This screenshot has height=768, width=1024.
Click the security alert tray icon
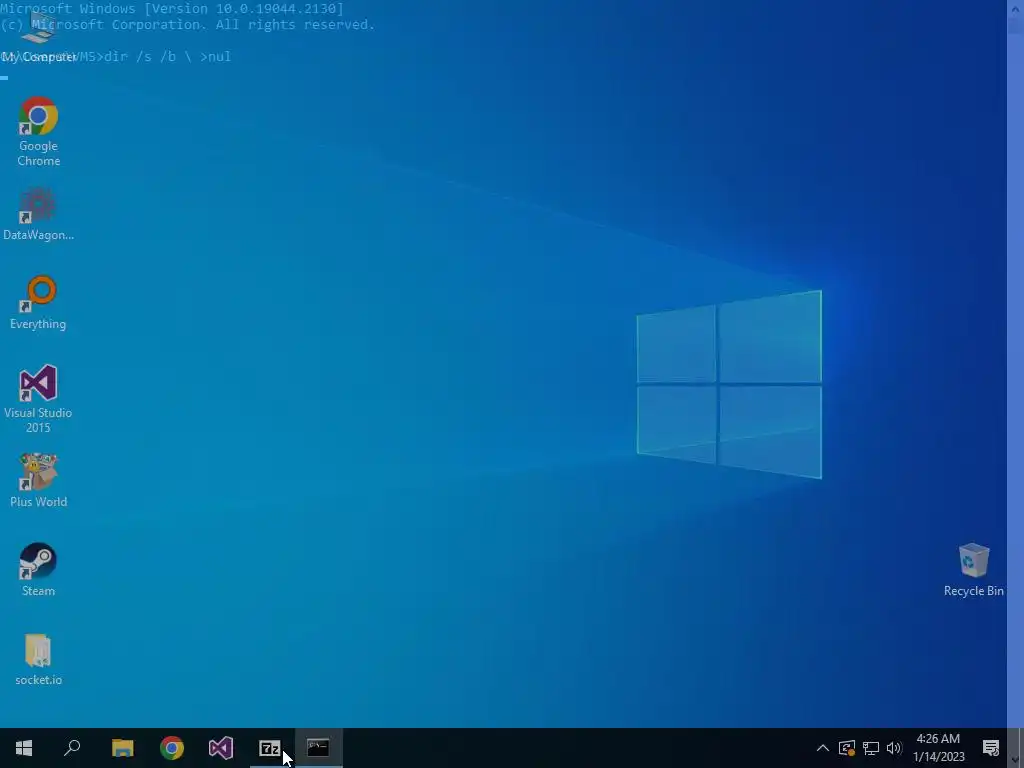[847, 748]
